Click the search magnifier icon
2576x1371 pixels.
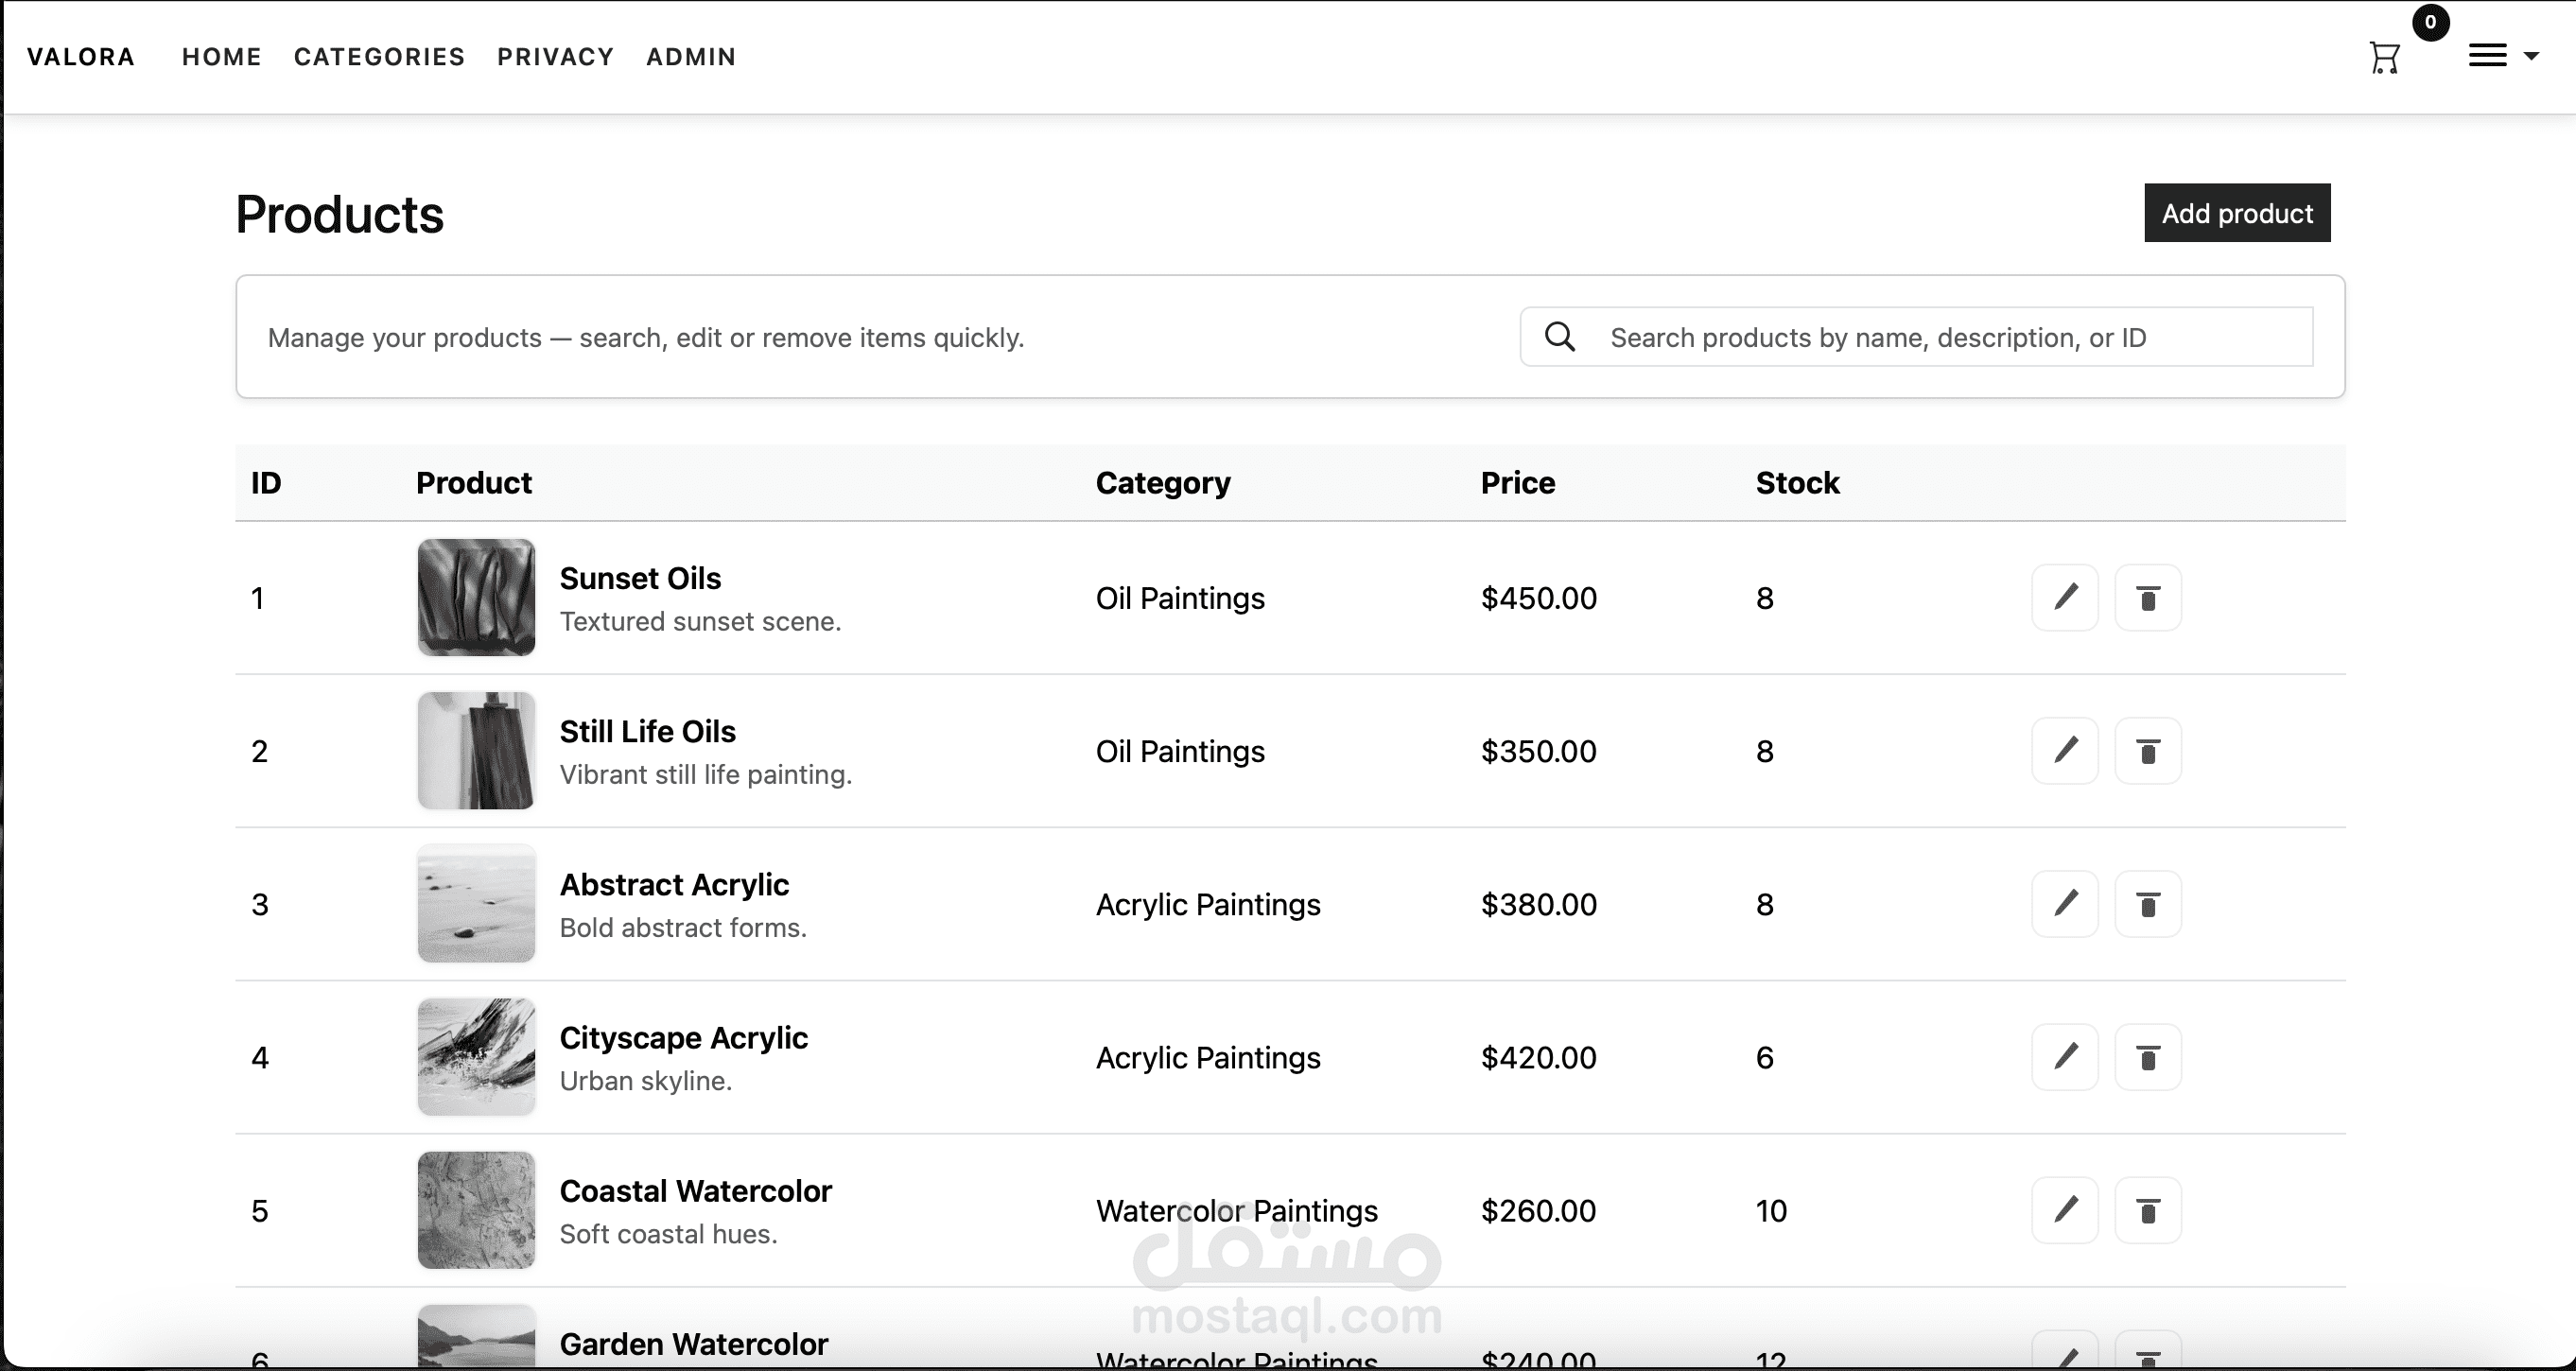pyautogui.click(x=1560, y=337)
